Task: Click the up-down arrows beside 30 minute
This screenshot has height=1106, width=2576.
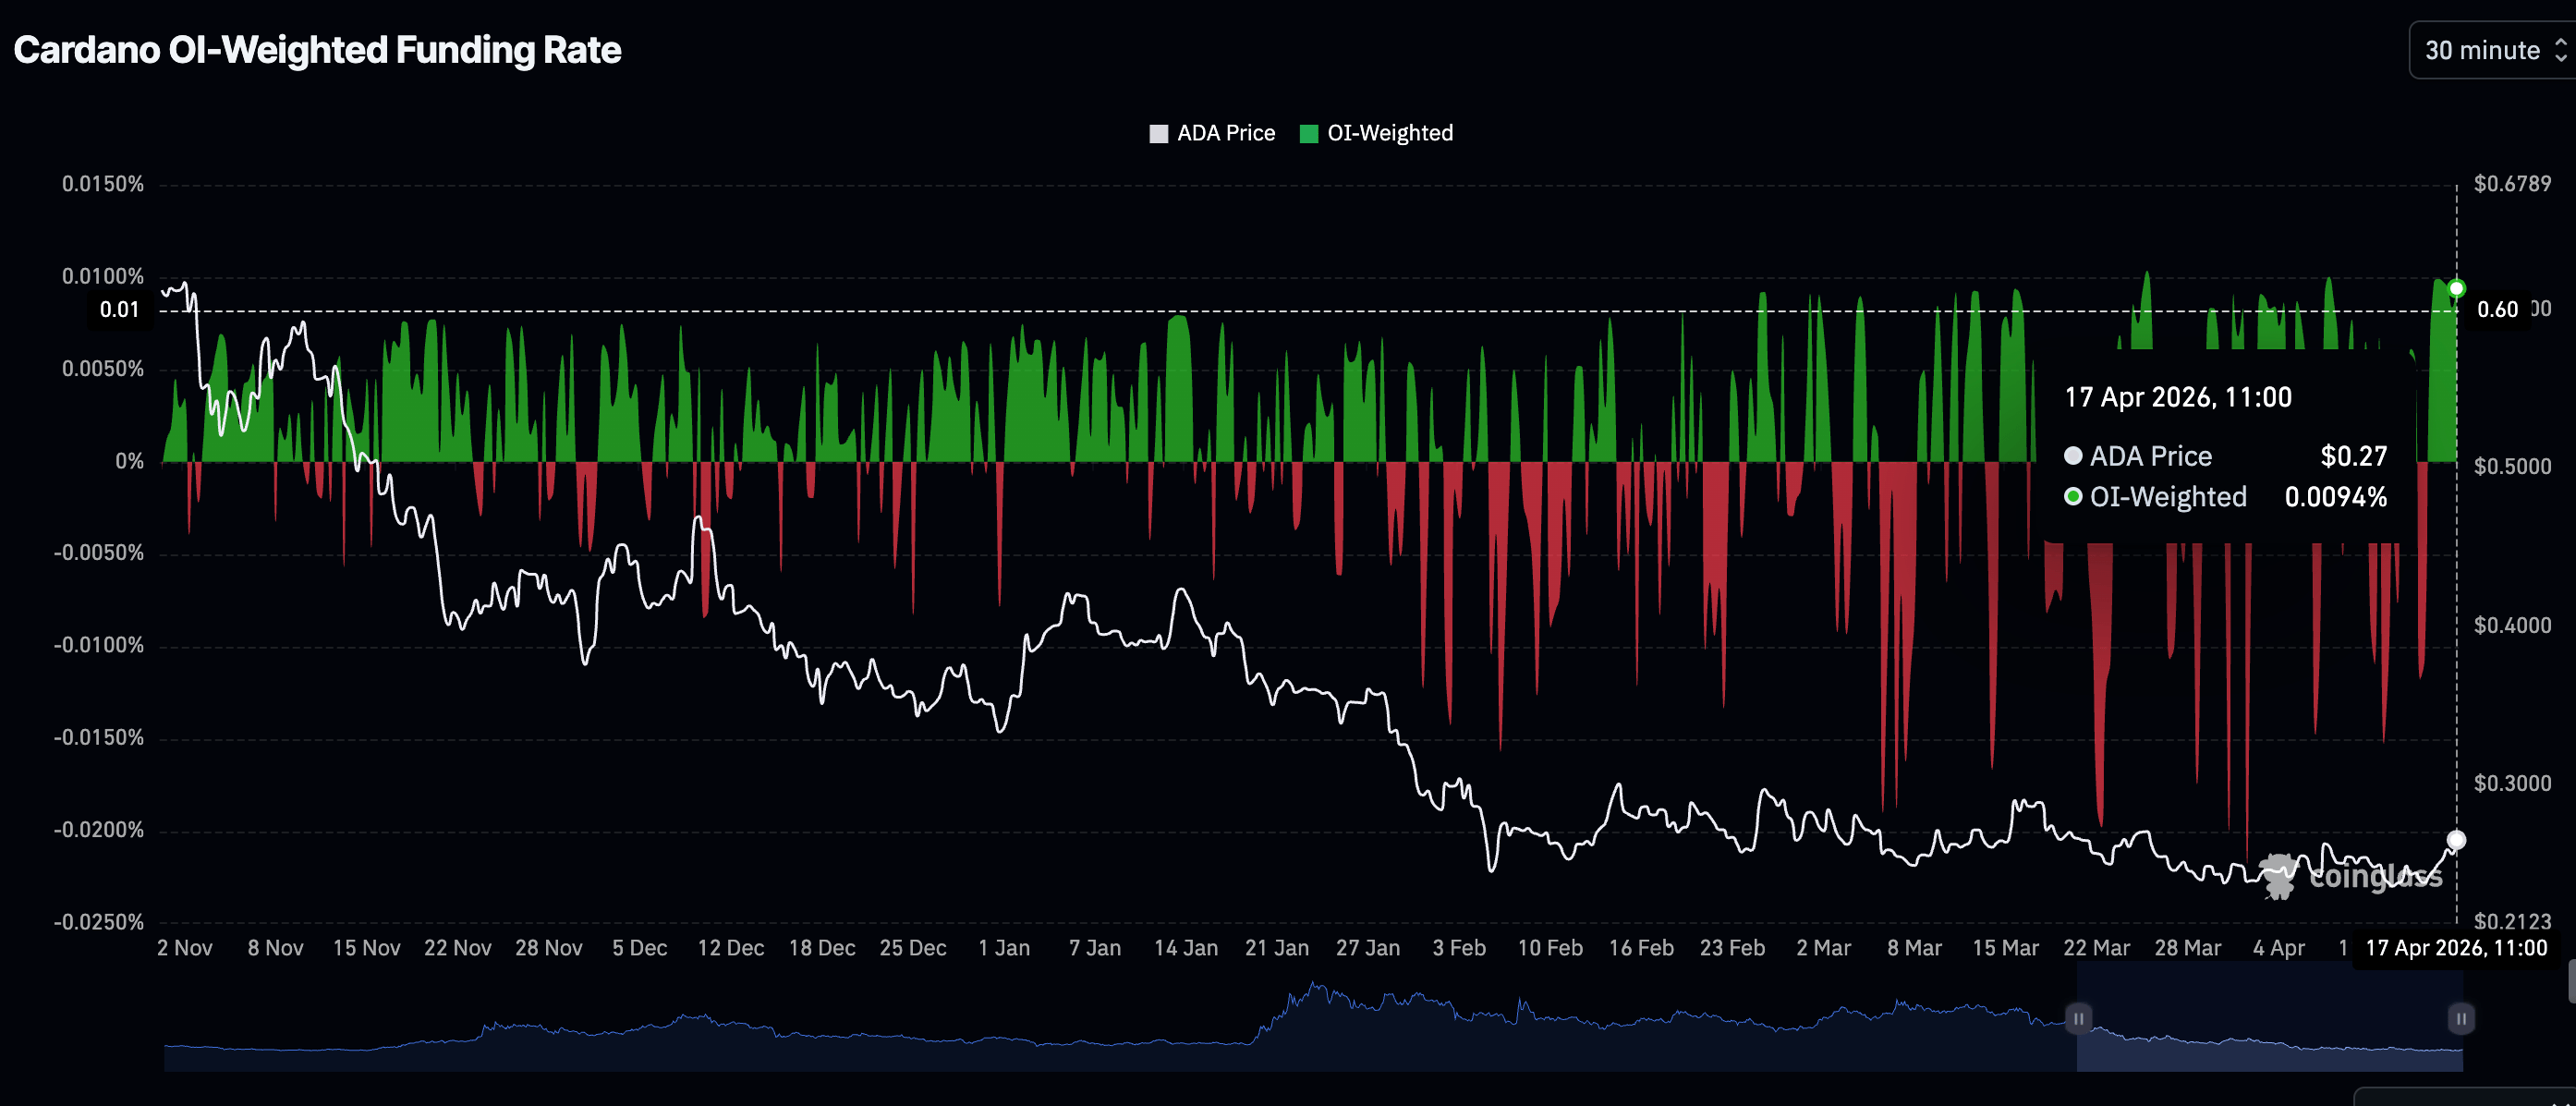Action: pyautogui.click(x=2559, y=50)
